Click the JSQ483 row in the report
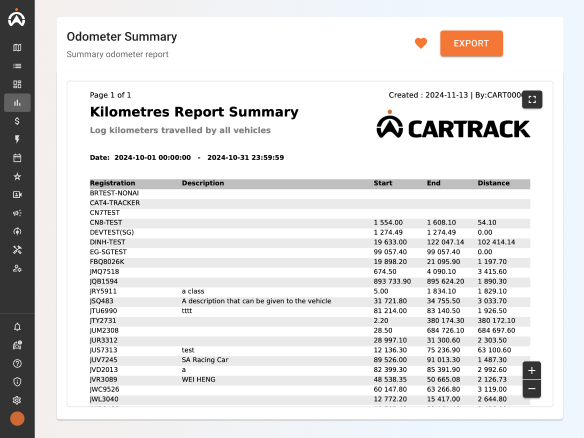Viewport: 584px width, 438px height. coord(310,301)
